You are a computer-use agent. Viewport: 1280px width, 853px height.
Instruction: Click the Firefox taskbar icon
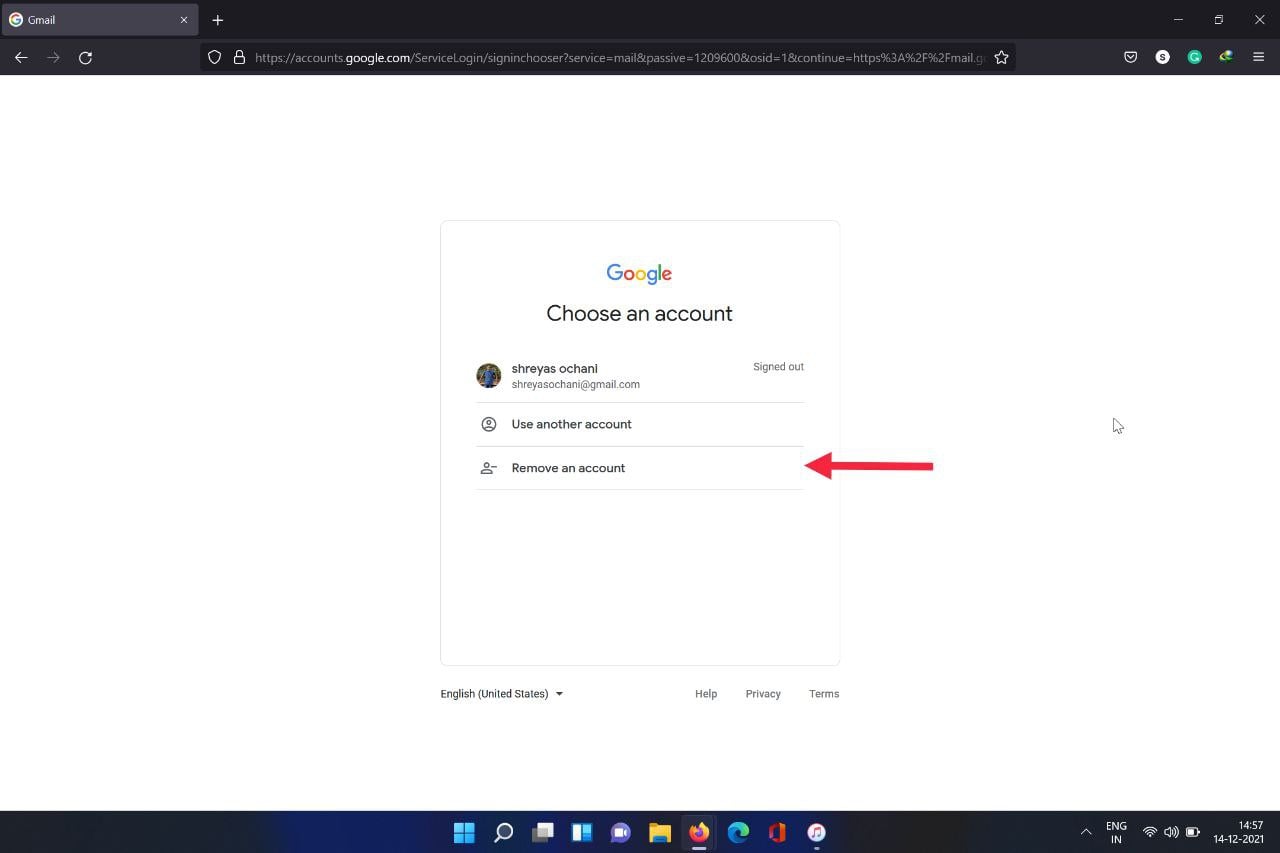699,832
